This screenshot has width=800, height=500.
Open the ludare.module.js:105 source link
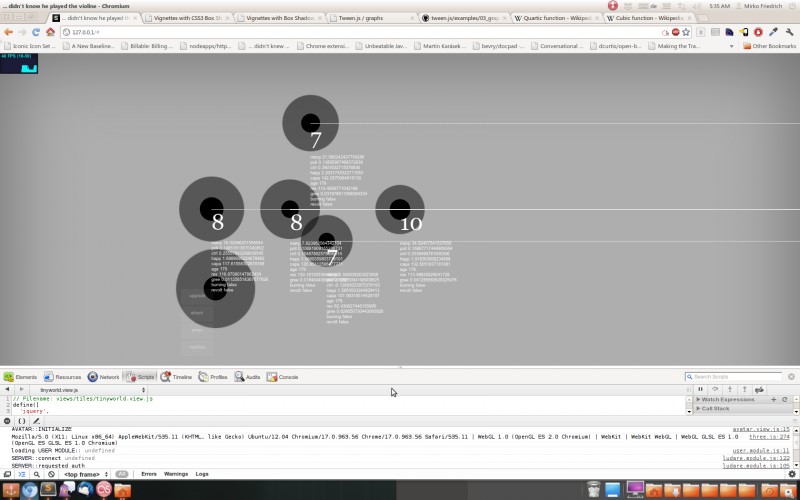[x=756, y=465]
